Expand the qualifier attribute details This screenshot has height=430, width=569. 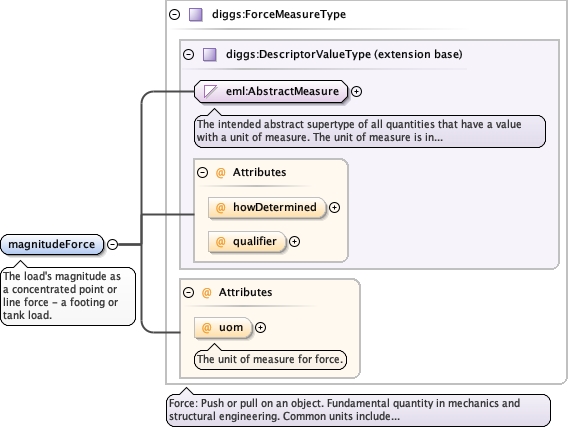pos(294,242)
